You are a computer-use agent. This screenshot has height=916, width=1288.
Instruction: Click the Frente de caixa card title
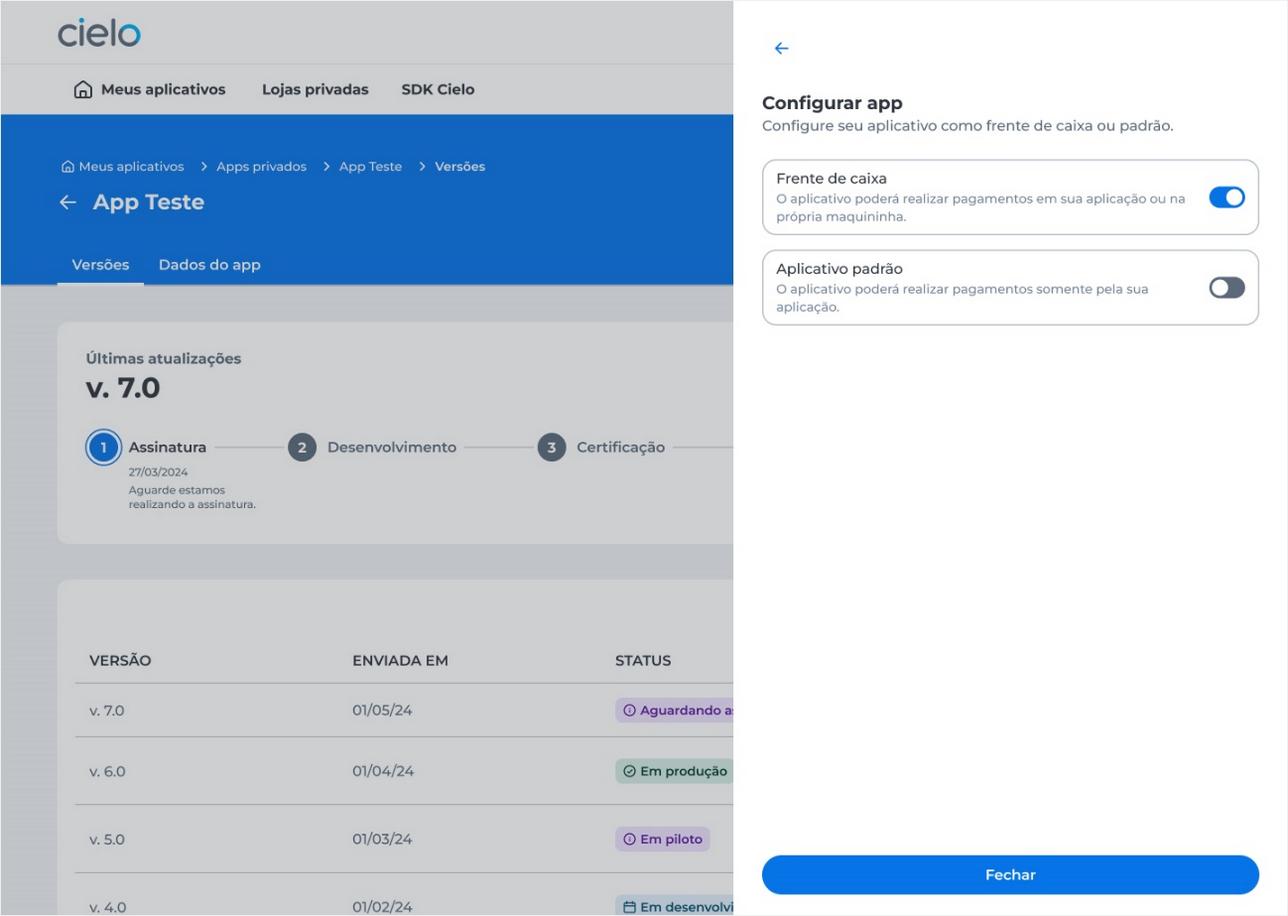tap(831, 179)
